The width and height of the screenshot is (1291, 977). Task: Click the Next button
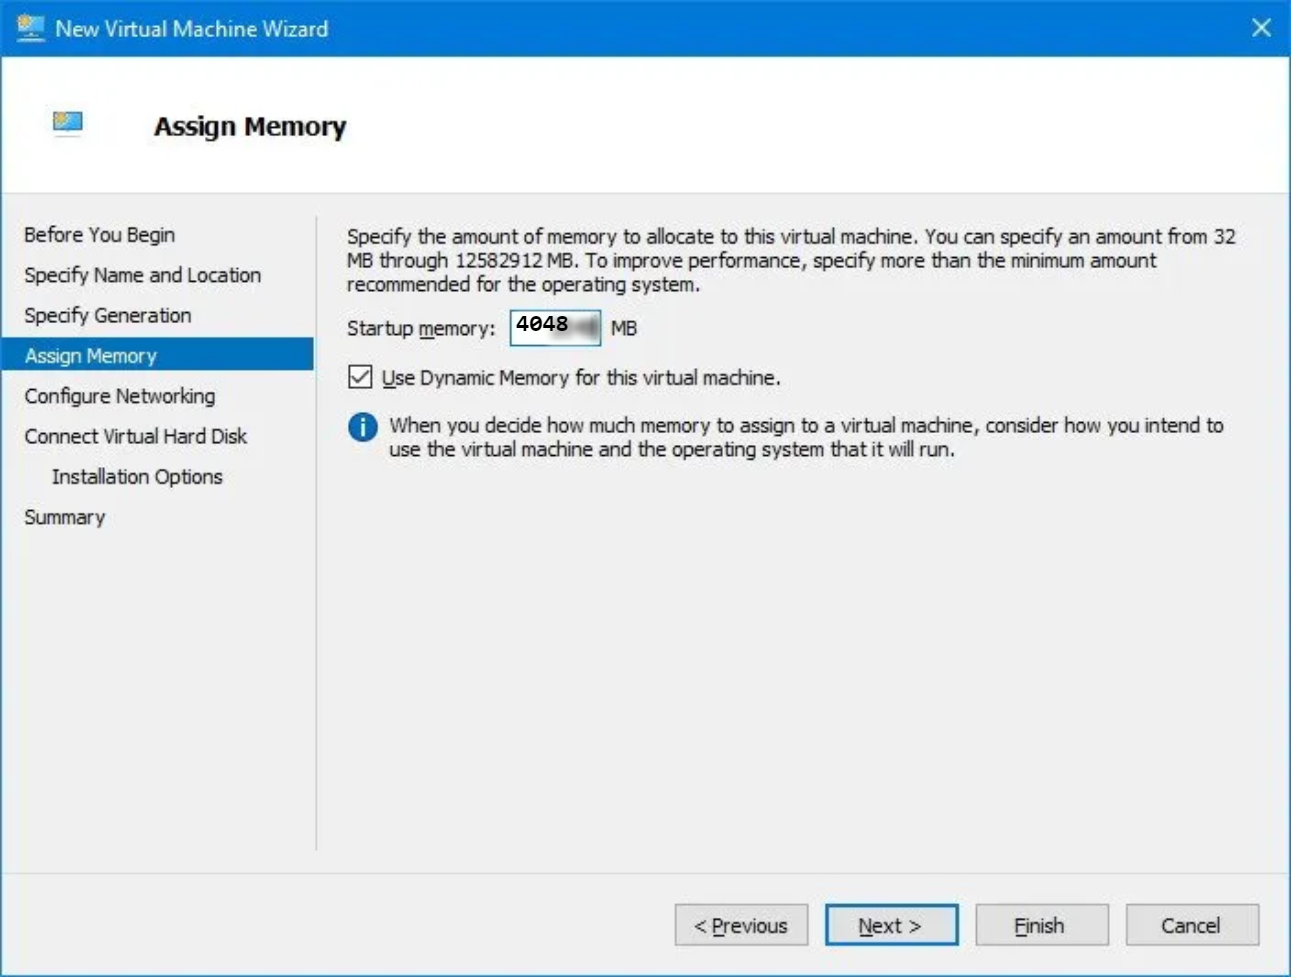pos(891,924)
